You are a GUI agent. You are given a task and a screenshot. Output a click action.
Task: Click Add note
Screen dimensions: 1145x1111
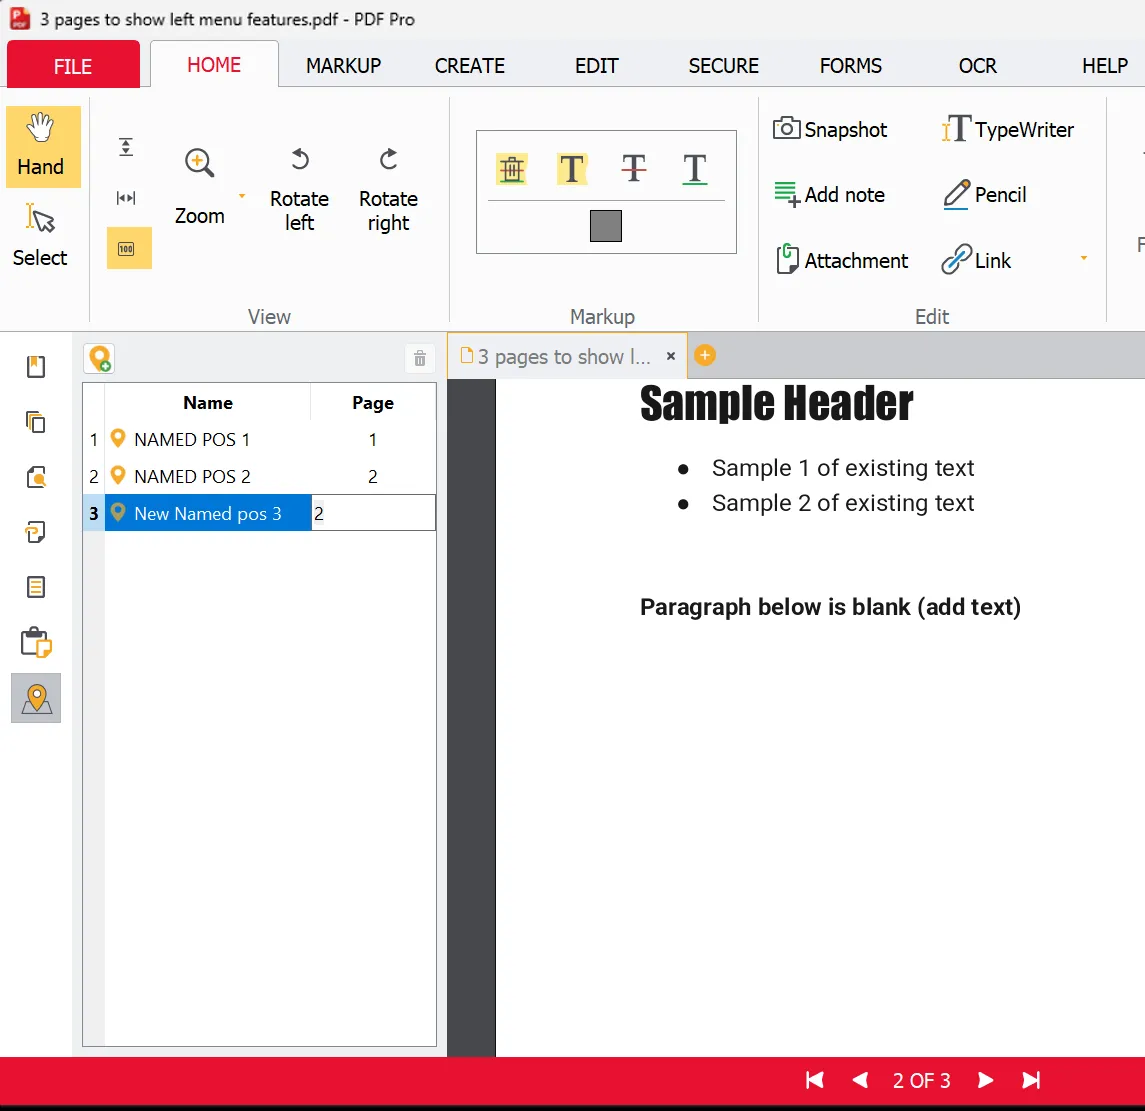(830, 195)
